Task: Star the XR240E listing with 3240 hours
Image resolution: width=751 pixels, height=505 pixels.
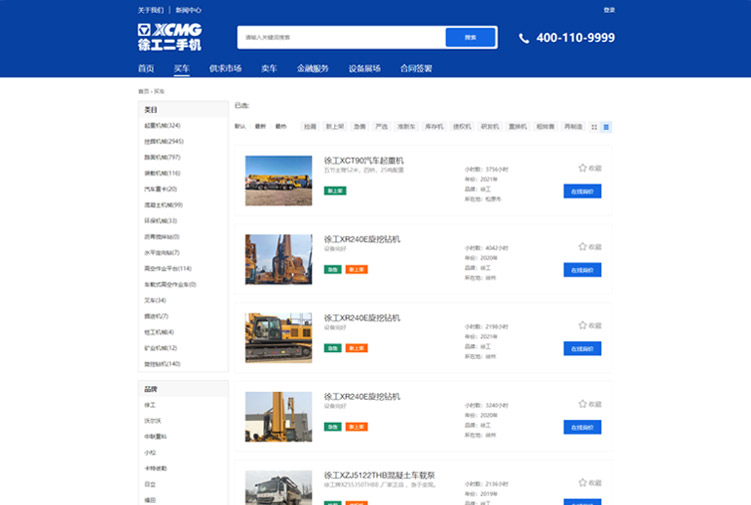Action: (582, 403)
